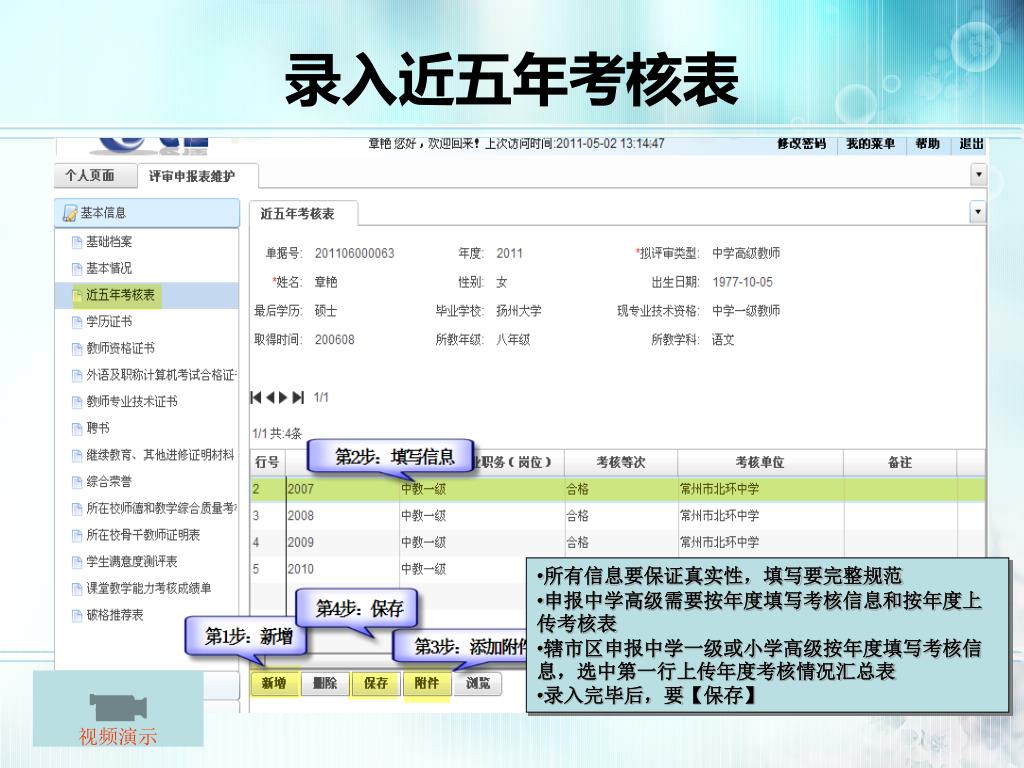Image resolution: width=1024 pixels, height=768 pixels.
Task: Click document icon beside 学生满意度测评表
Action: point(77,562)
